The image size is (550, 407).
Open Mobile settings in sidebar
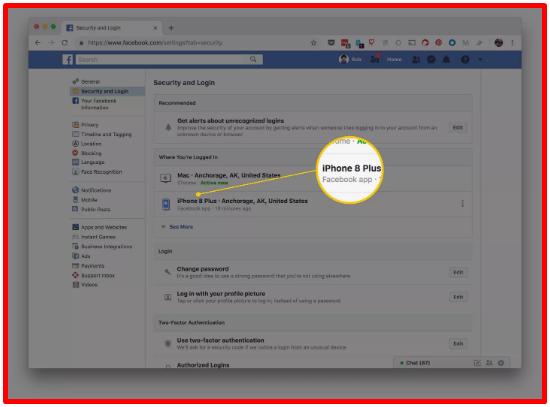click(85, 200)
